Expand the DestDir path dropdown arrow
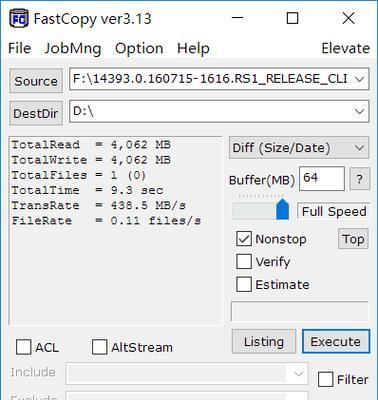Screen dimensions: 378x400 359,111
